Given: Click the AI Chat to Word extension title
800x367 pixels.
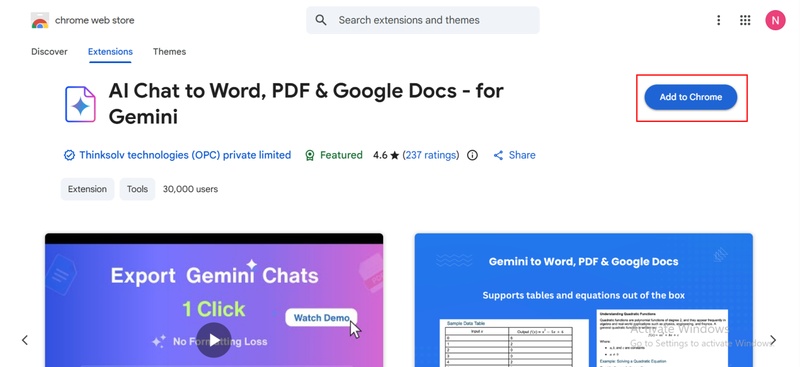Looking at the screenshot, I should [306, 104].
